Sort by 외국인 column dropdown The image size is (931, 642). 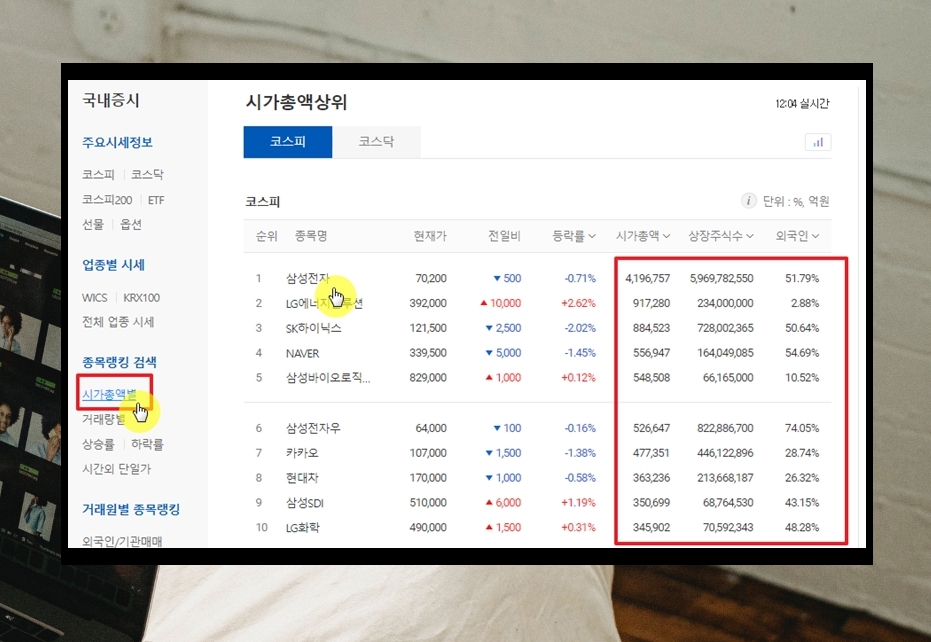click(797, 236)
